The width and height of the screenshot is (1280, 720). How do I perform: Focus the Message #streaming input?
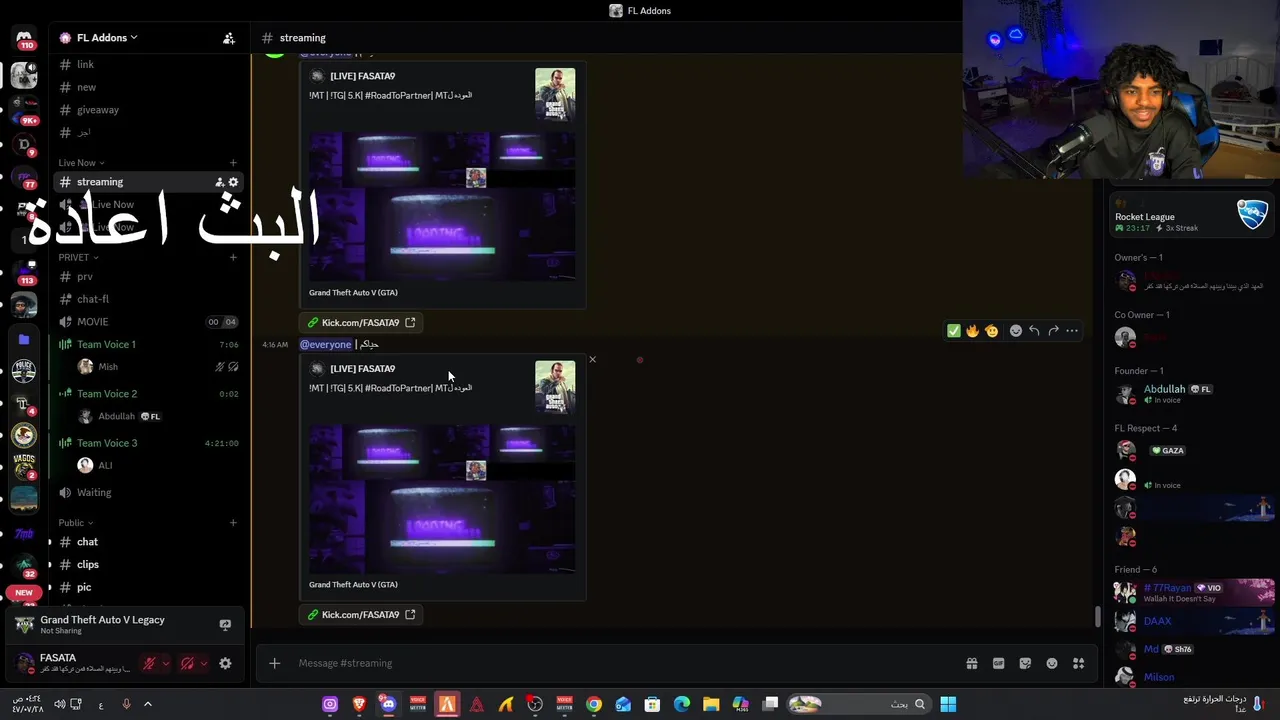click(620, 663)
